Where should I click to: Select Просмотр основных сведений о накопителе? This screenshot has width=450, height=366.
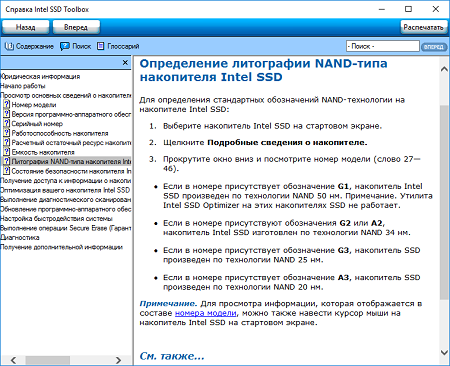pos(66,95)
